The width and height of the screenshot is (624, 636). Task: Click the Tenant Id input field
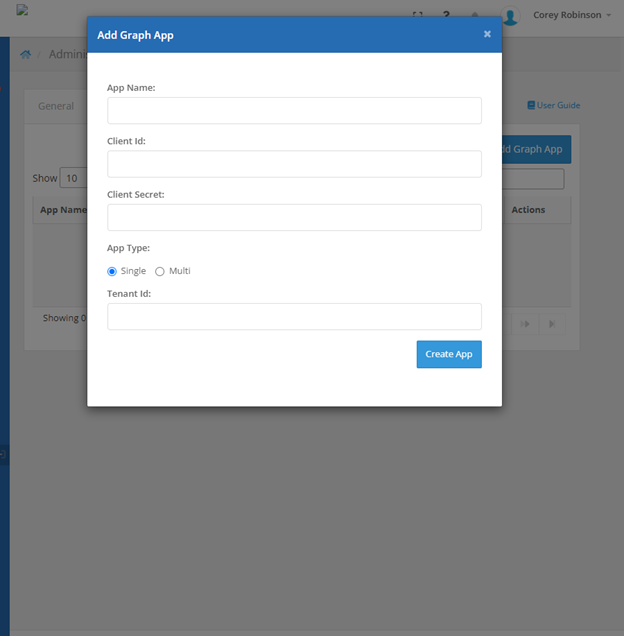(294, 317)
